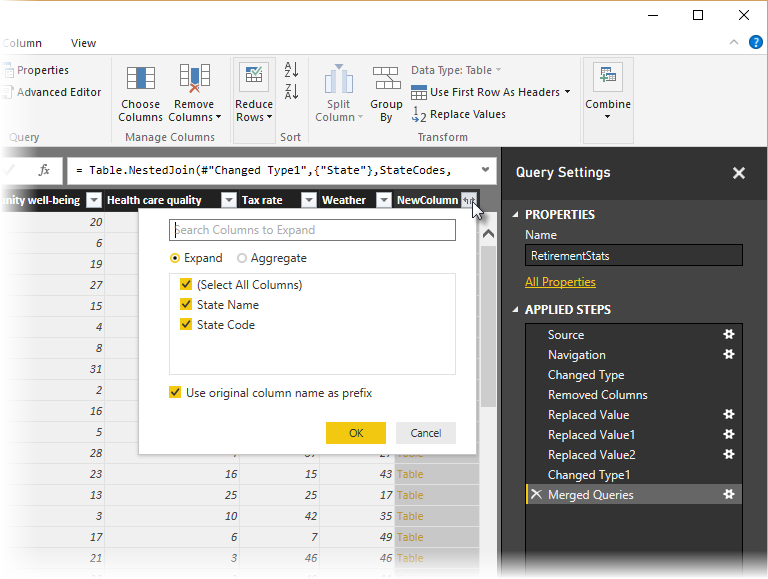Click the fx formula icon
Viewport: 768px width, 579px height.
pyautogui.click(x=45, y=170)
